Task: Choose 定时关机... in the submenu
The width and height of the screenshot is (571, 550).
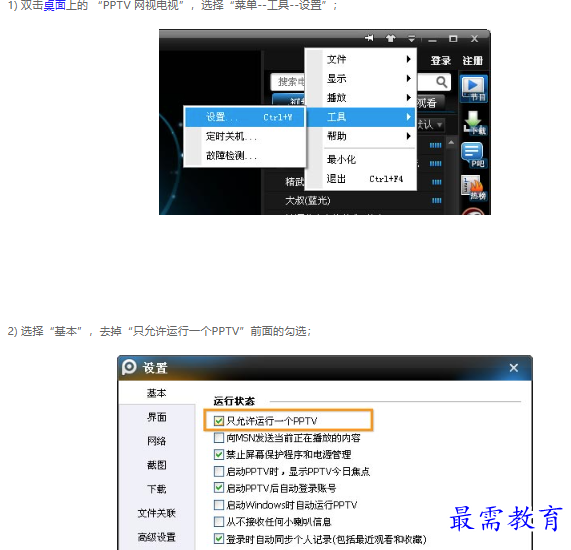Action: point(245,136)
